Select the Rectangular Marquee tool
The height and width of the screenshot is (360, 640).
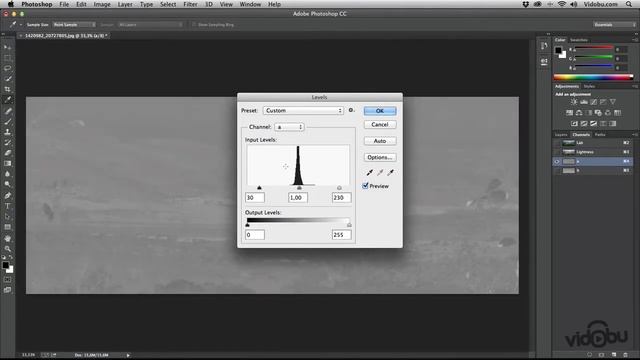(7, 58)
